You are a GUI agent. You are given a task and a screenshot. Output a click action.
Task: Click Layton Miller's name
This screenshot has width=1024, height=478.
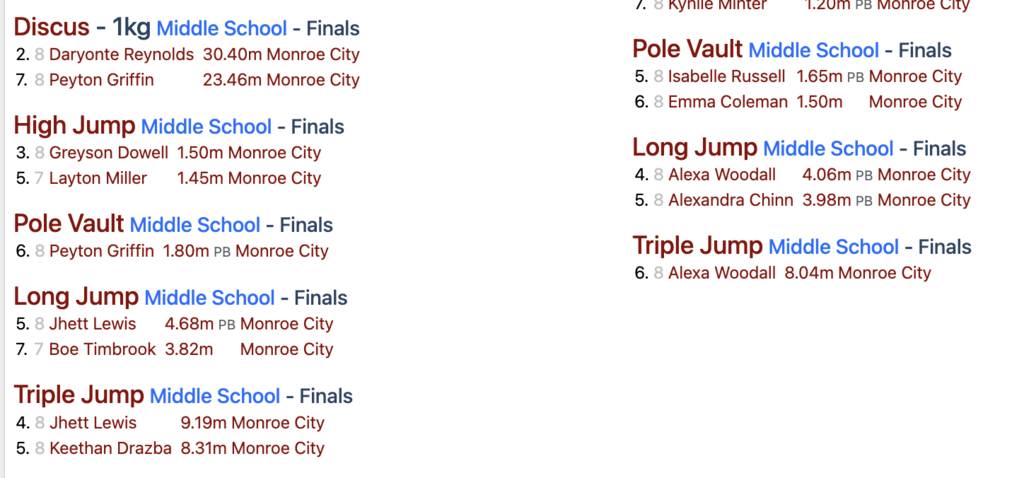coord(98,178)
